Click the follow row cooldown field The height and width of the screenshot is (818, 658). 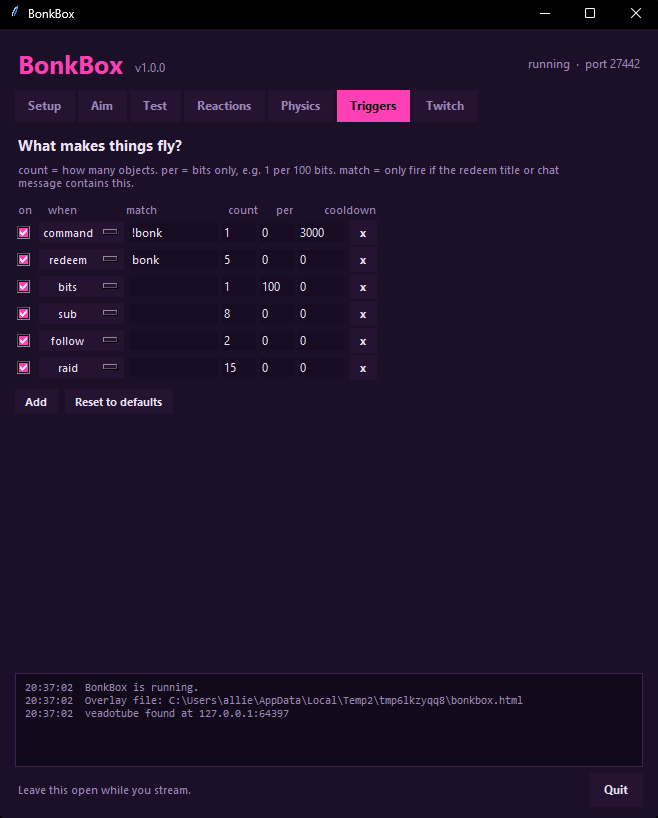(320, 341)
